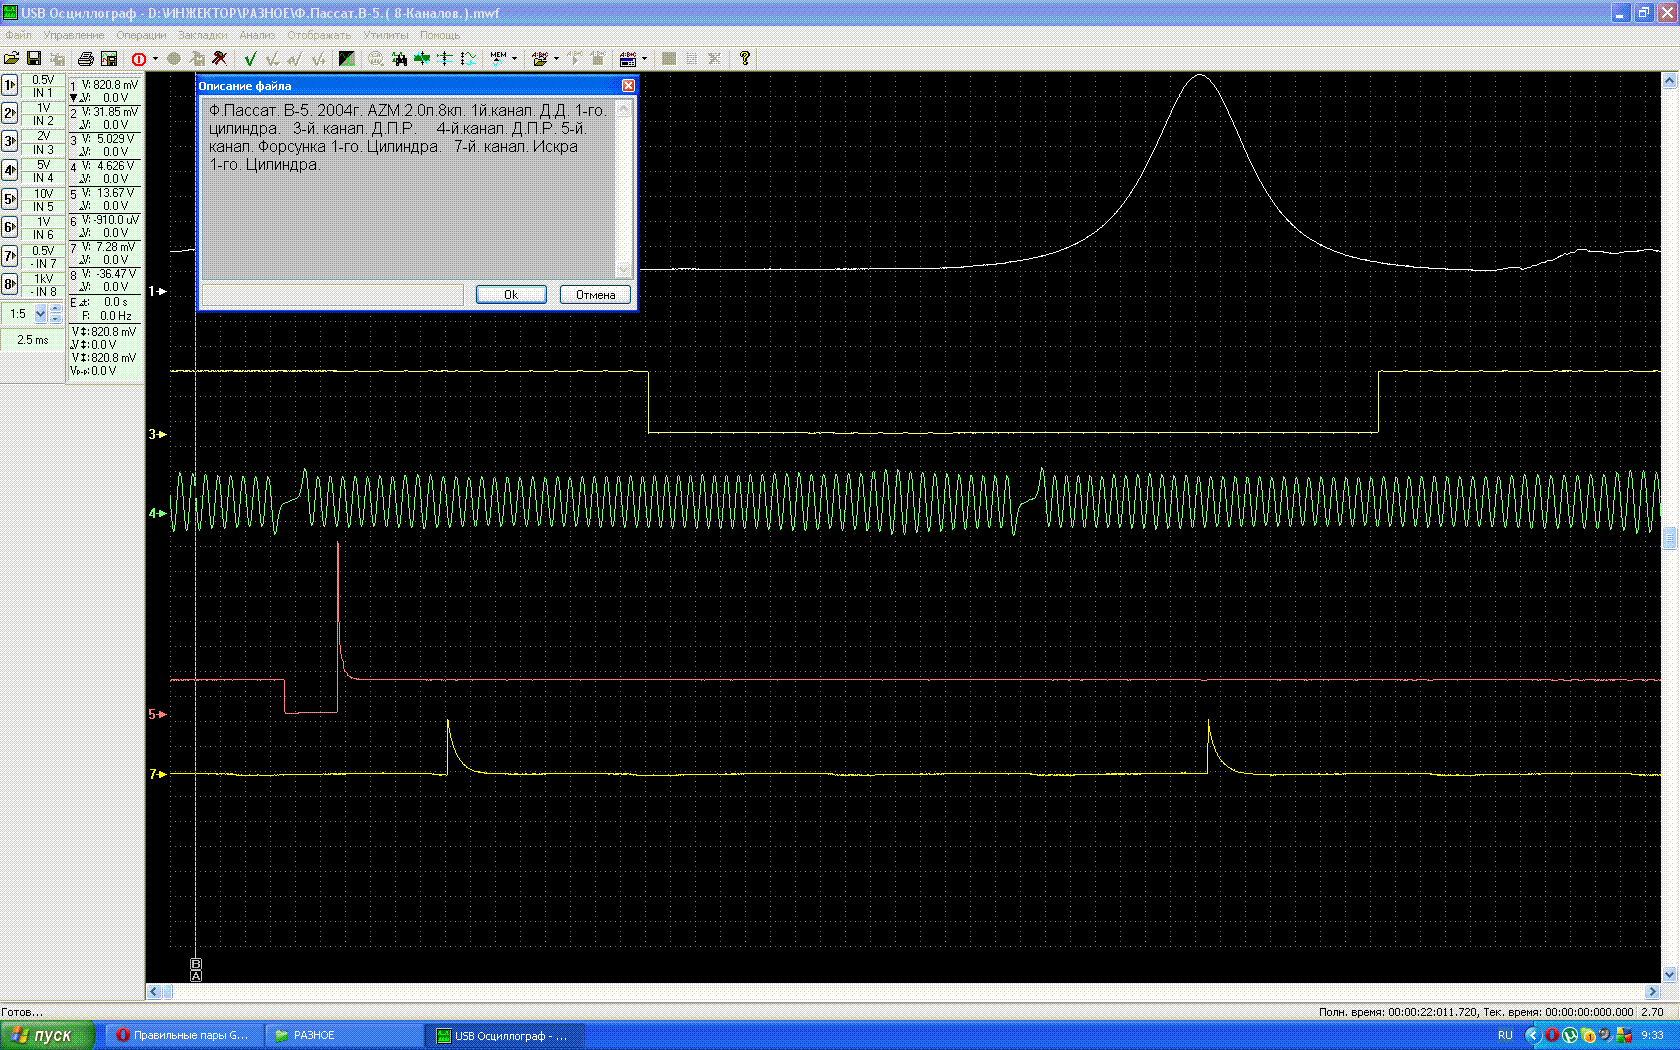Click the 2.5 ms time base field
Viewport: 1680px width, 1050px height.
(x=32, y=340)
